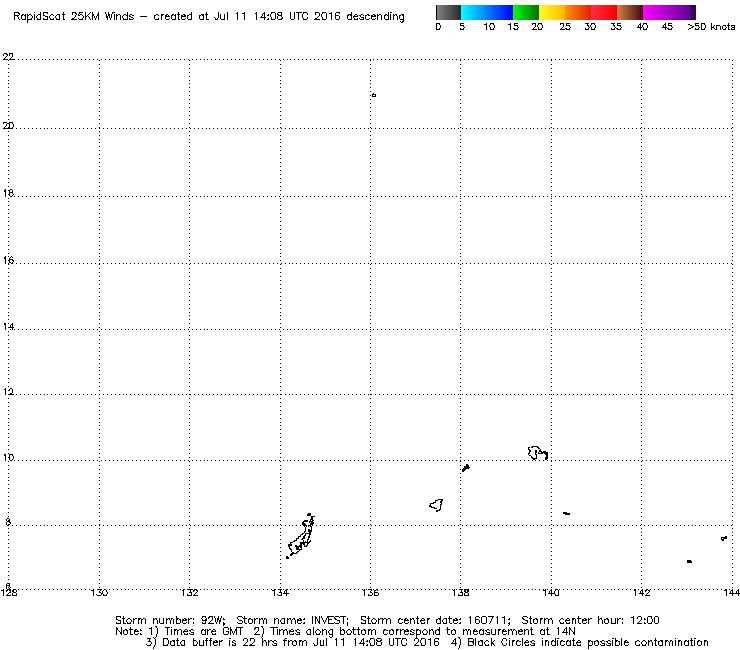The width and height of the screenshot is (740, 650).
Task: Click the title text 'RapidScat 25KM Winds'
Action: tap(74, 17)
